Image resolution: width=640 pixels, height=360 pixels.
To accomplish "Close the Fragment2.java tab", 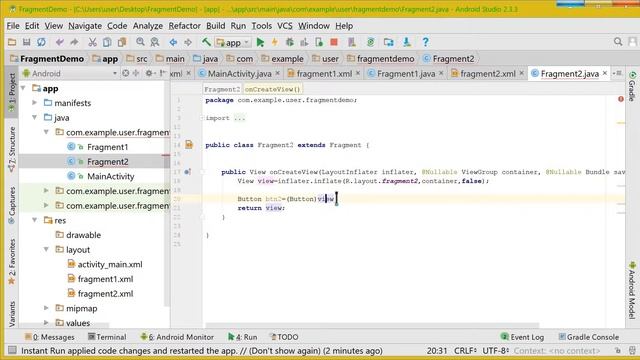I will tap(605, 73).
